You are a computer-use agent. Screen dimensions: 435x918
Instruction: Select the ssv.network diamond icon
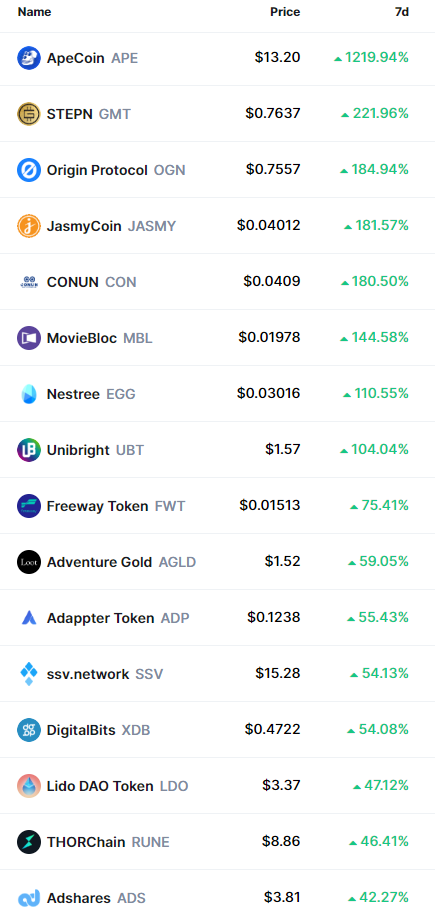point(29,674)
